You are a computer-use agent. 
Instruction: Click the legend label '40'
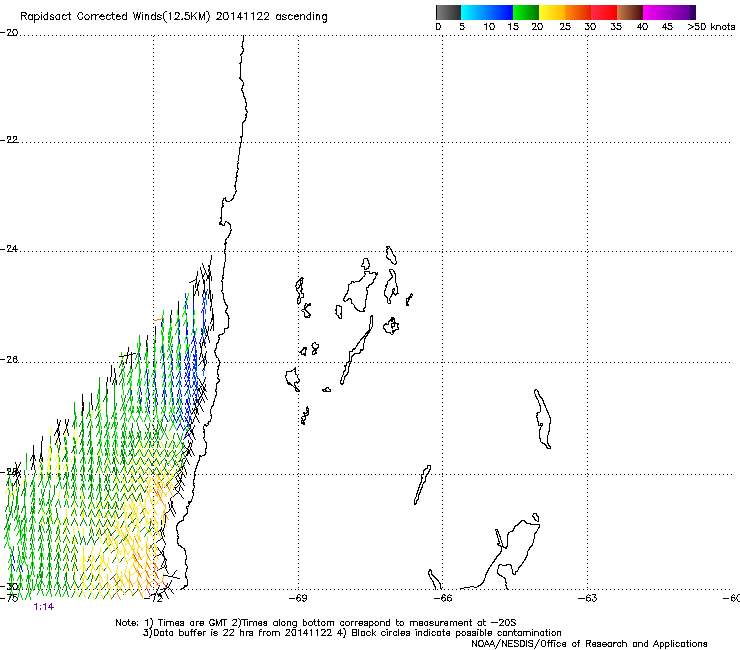pyautogui.click(x=642, y=27)
